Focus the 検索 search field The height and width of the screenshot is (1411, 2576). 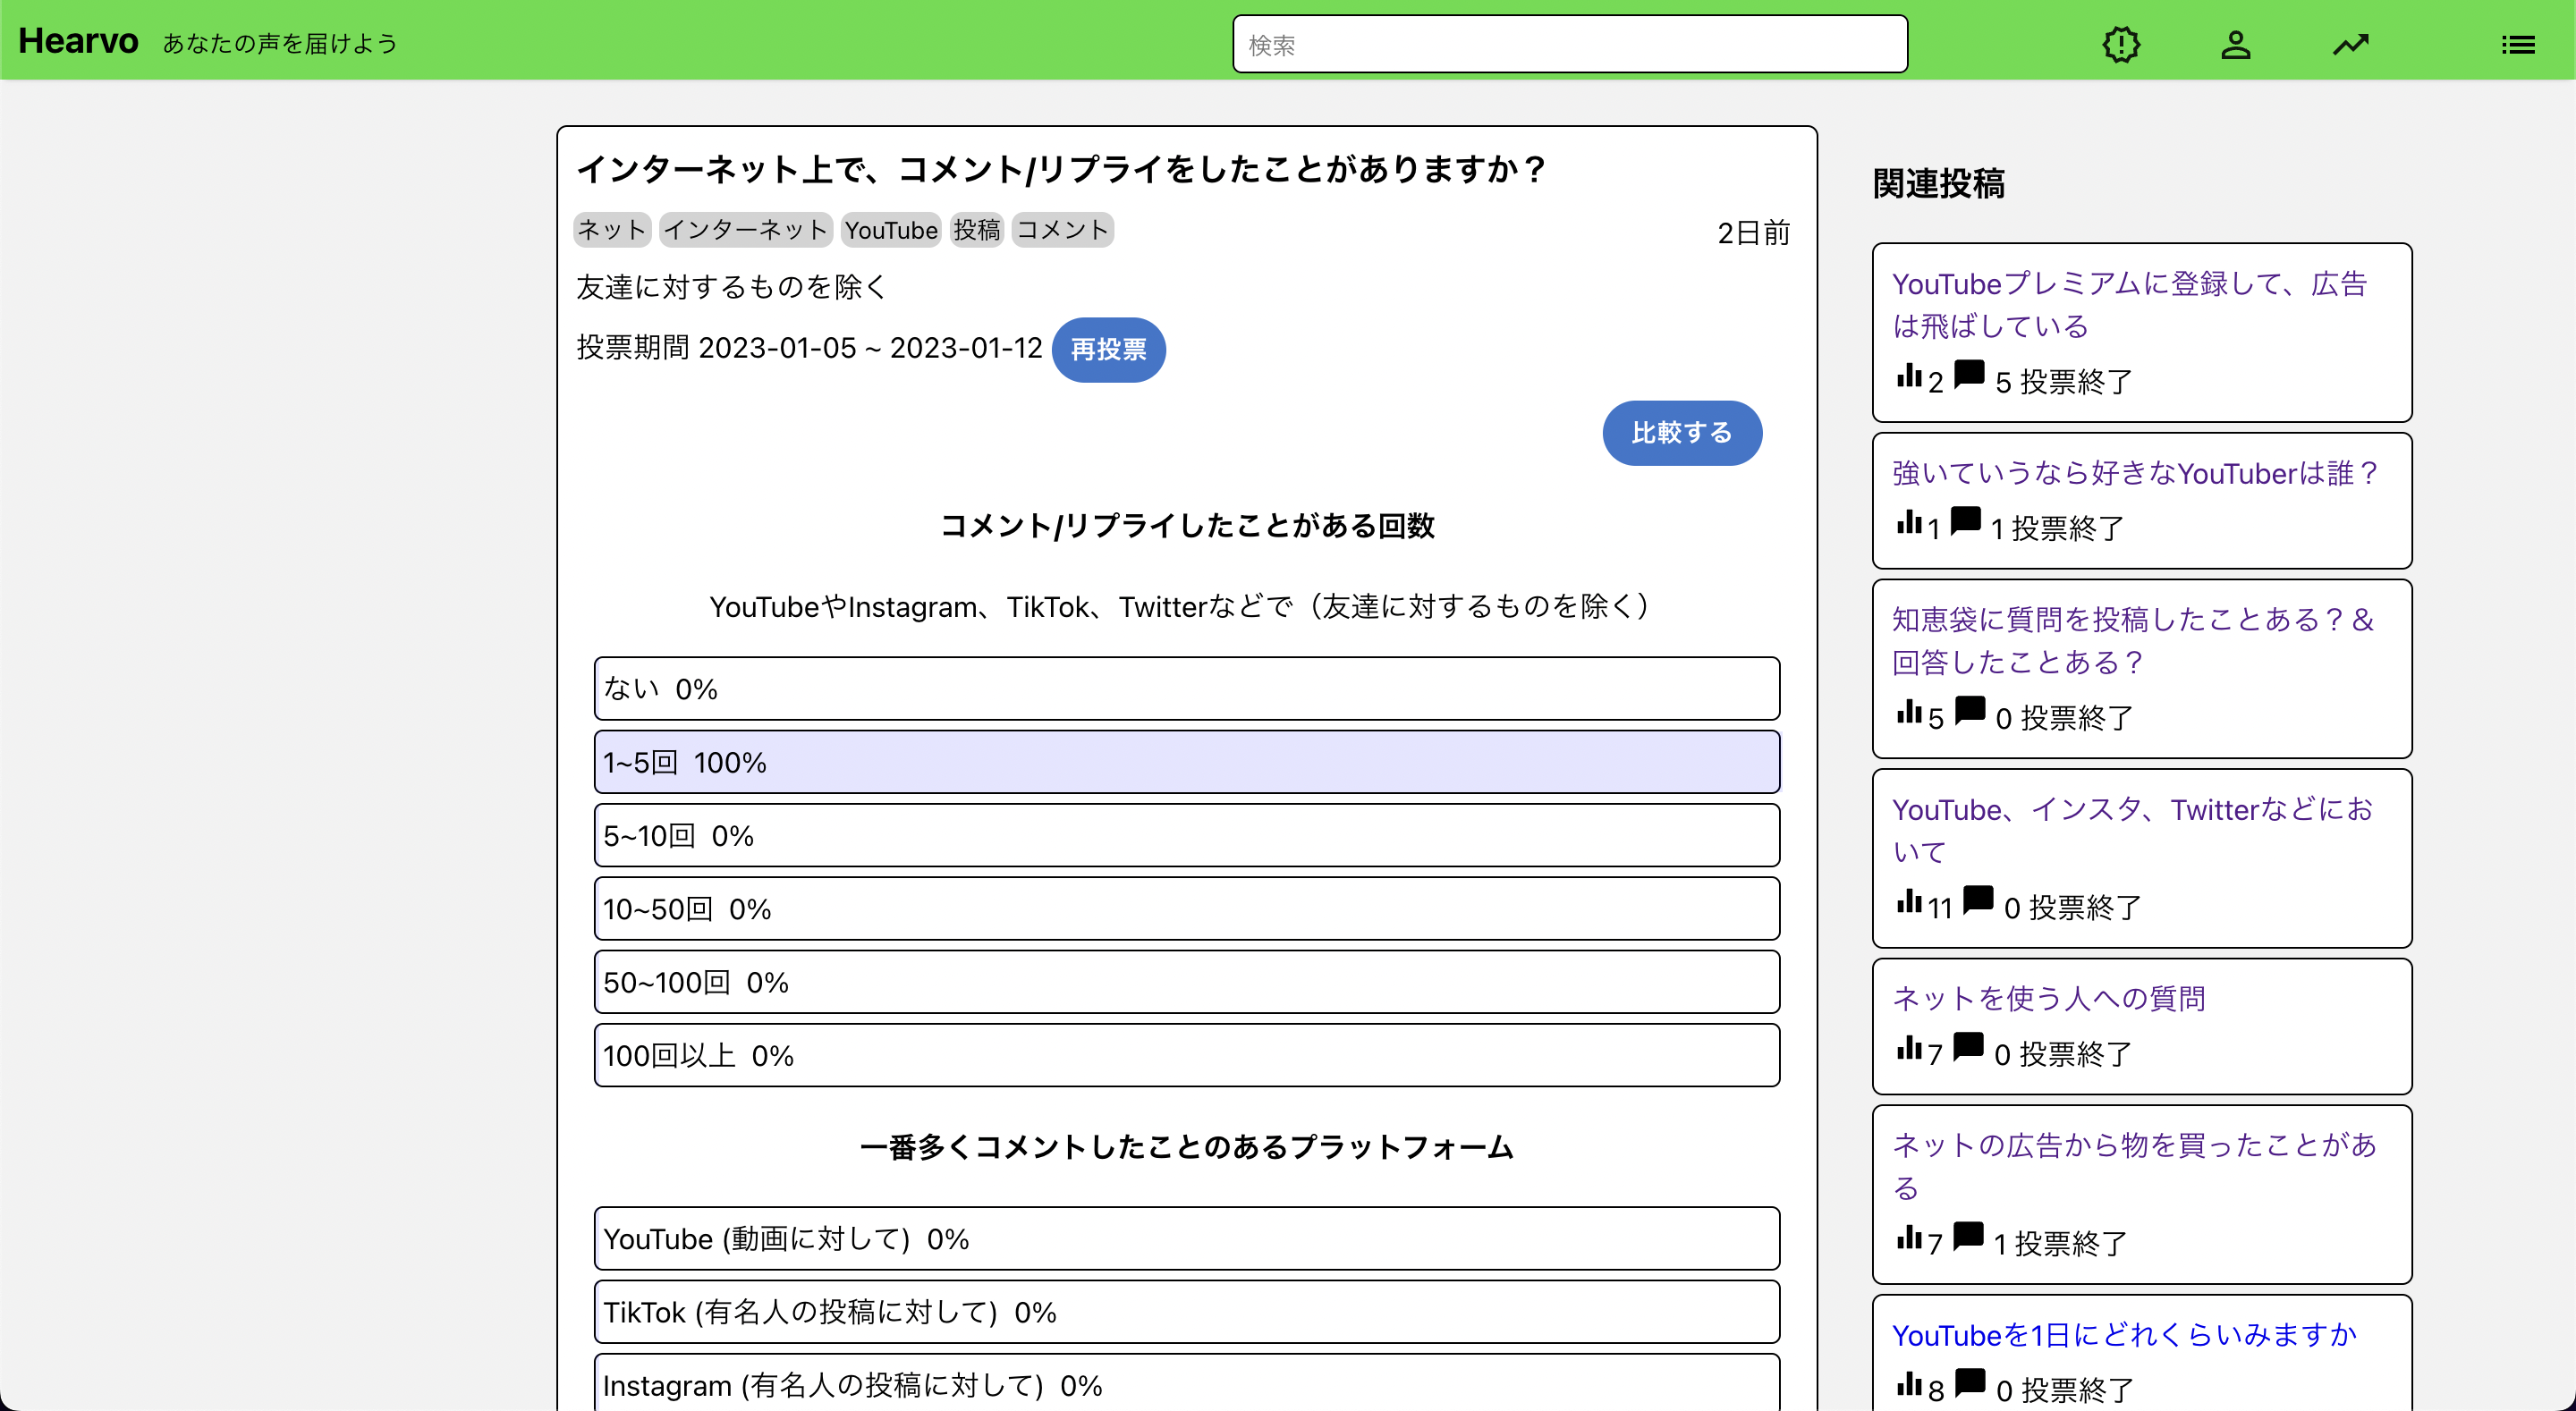tap(1570, 45)
